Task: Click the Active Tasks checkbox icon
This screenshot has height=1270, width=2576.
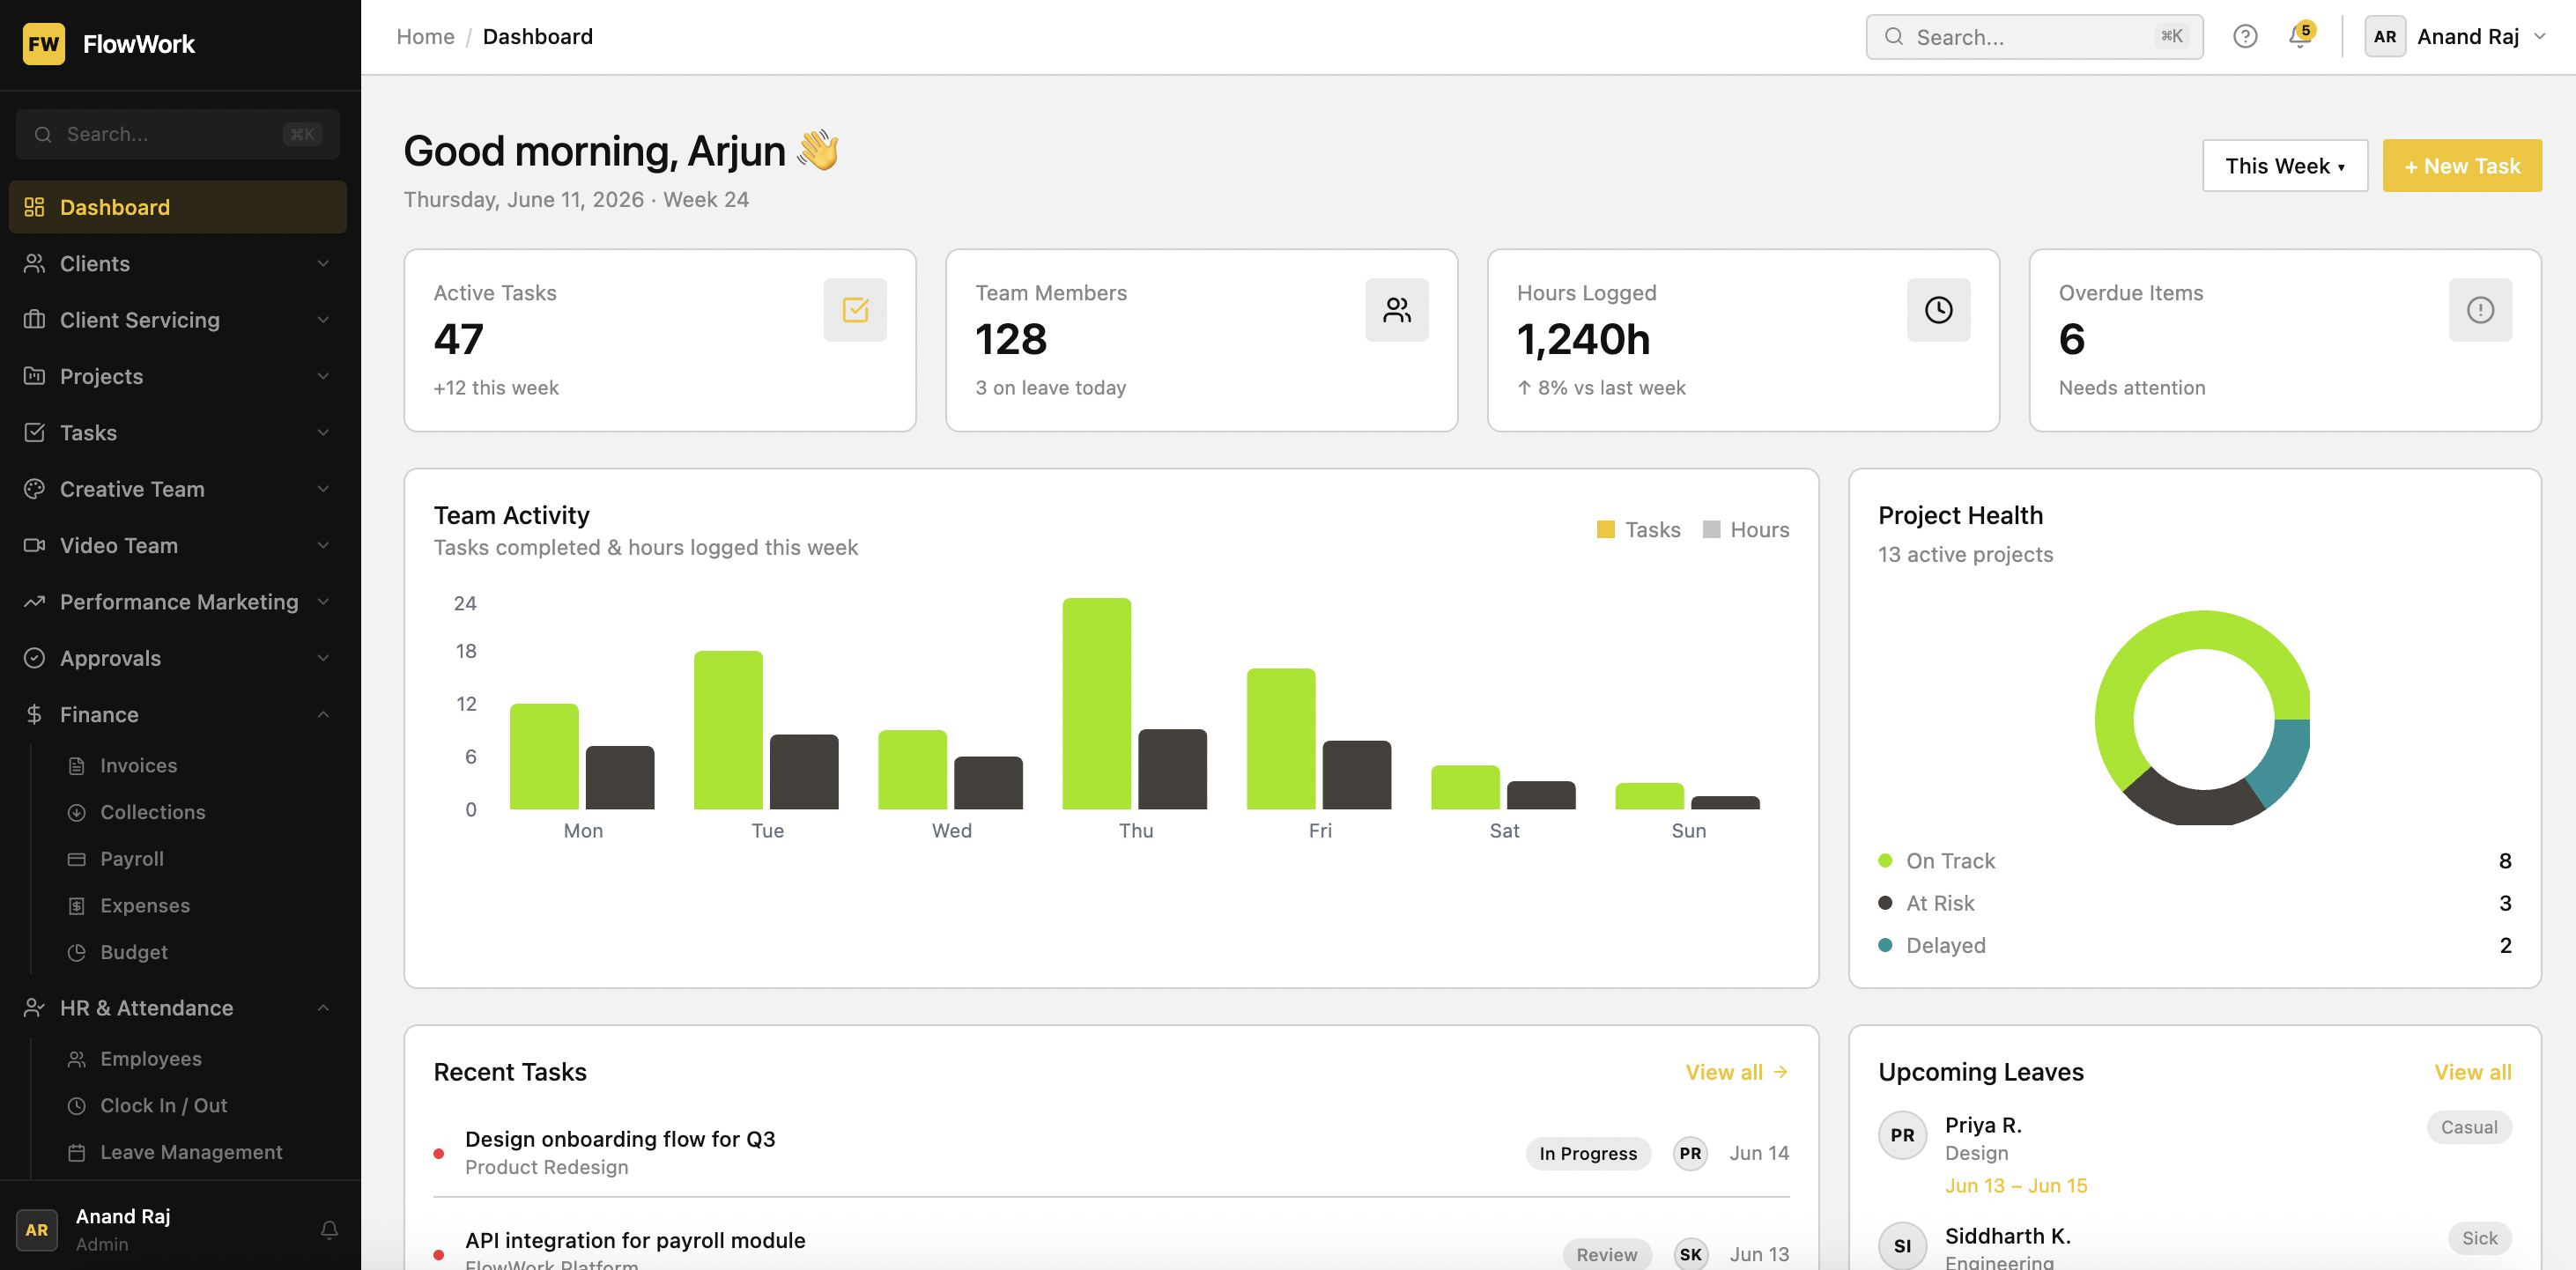Action: (x=855, y=310)
